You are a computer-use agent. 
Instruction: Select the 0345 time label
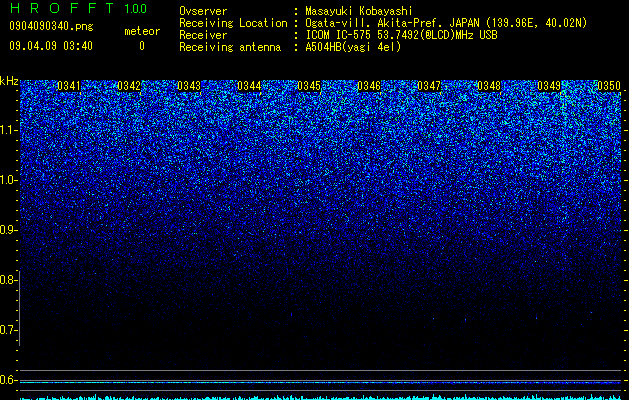click(309, 86)
